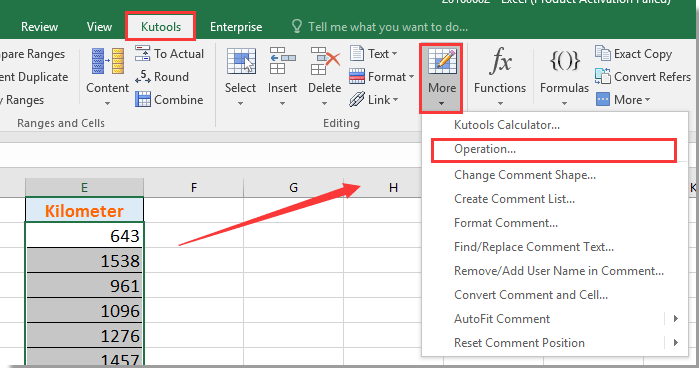Click the Compare Ranges button

pyautogui.click(x=32, y=54)
